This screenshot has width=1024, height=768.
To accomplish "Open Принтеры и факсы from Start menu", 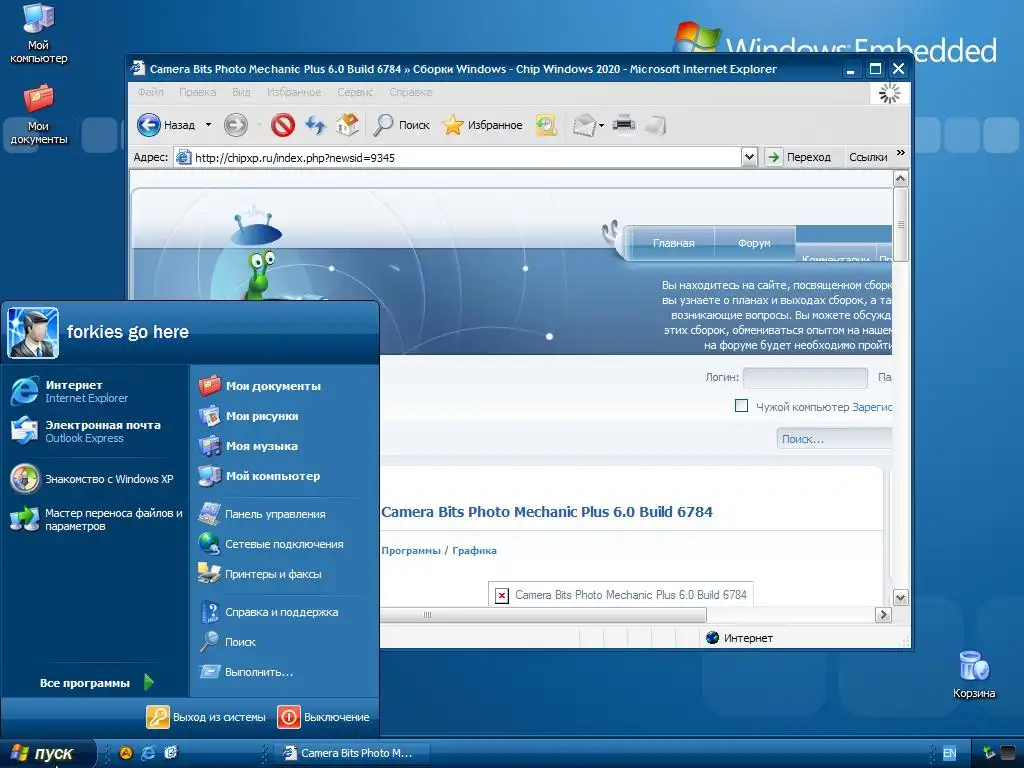I will [260, 574].
